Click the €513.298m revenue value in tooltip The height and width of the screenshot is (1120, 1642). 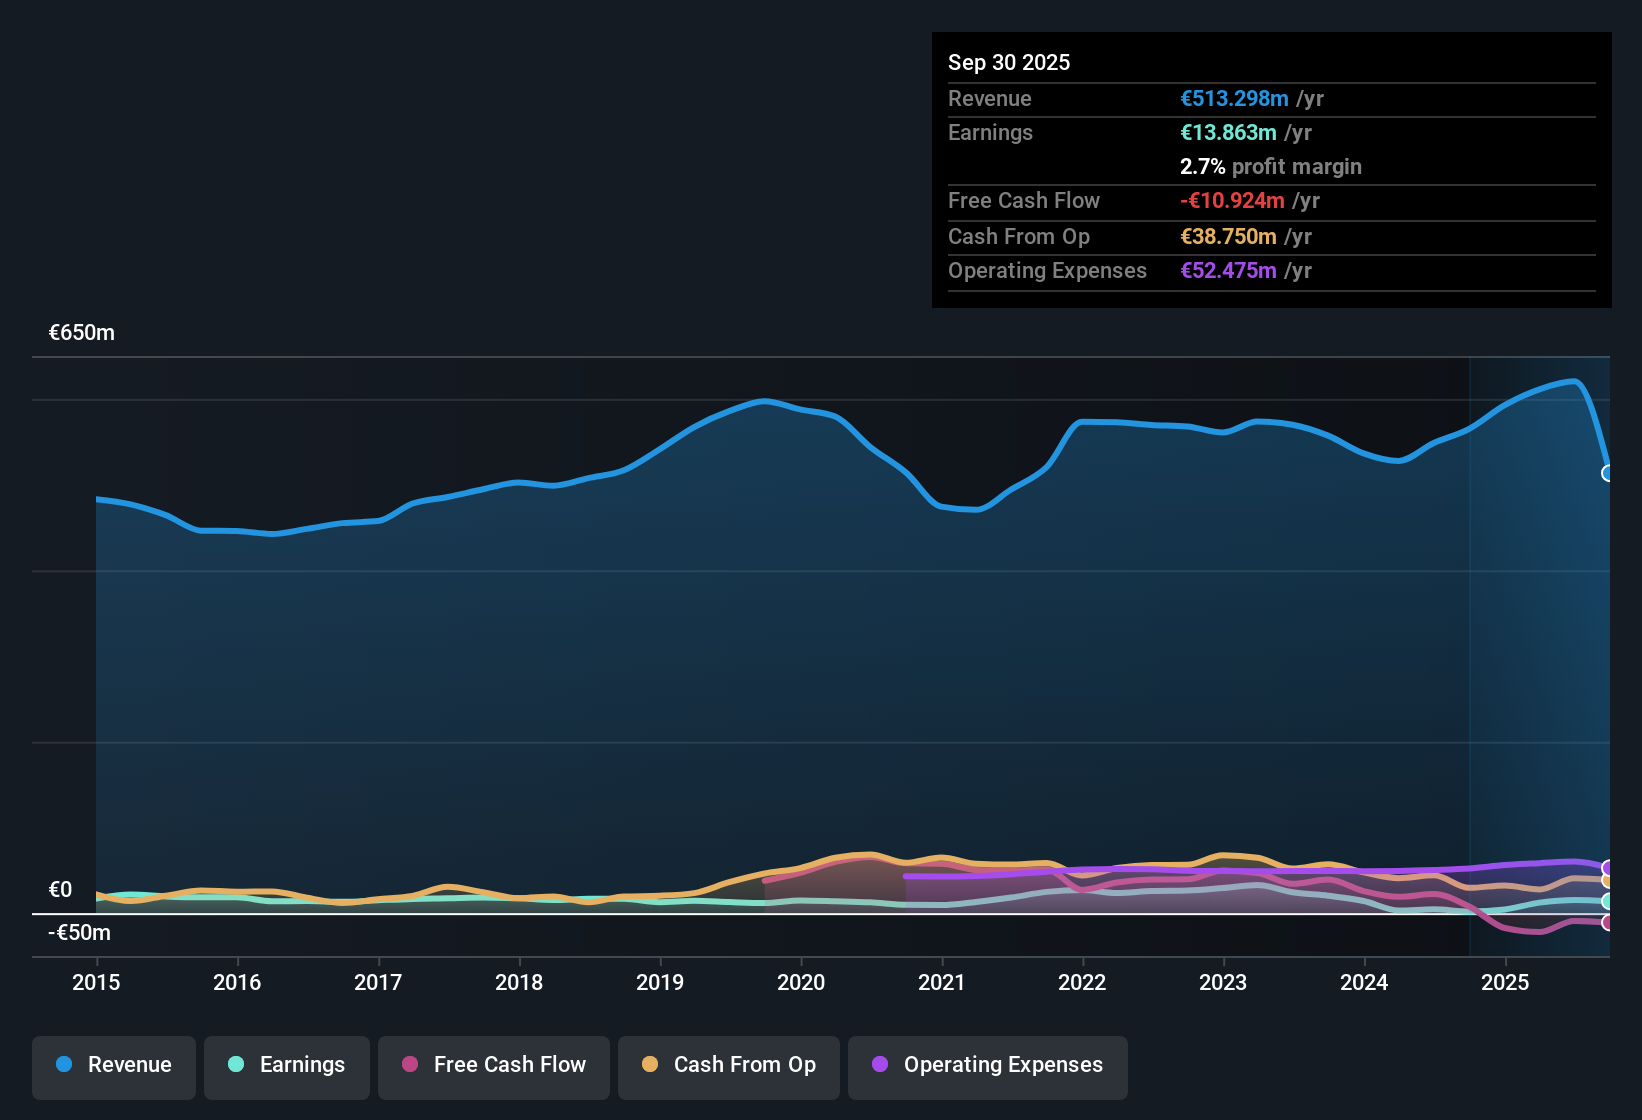click(x=1234, y=99)
